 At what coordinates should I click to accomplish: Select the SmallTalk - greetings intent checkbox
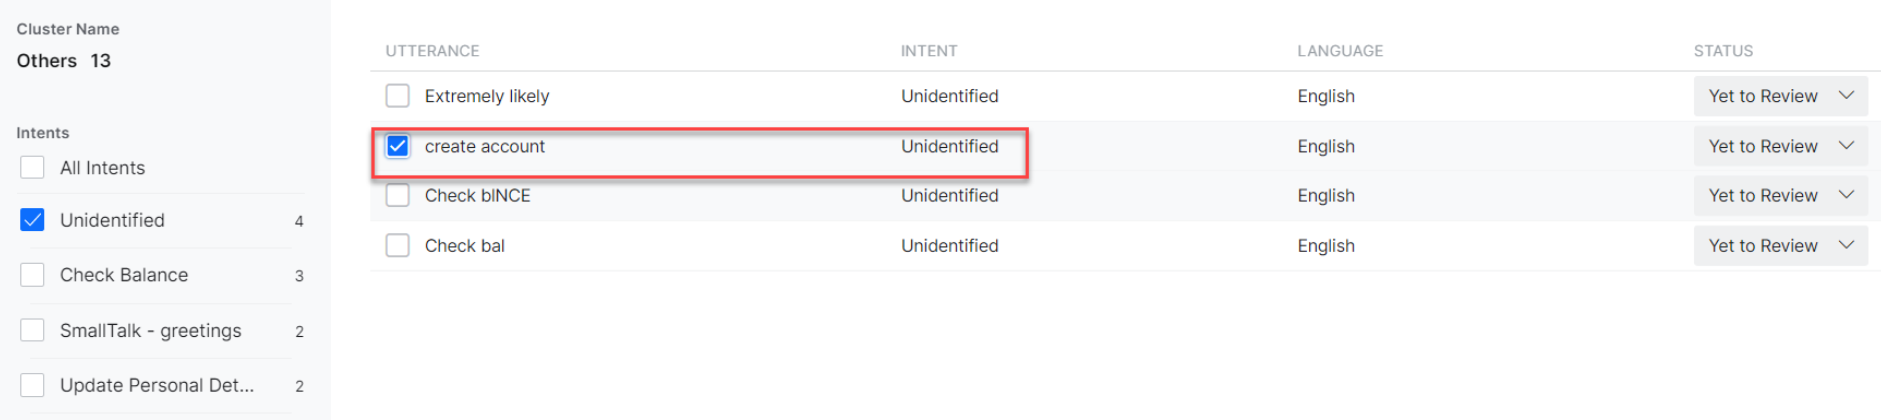pos(33,330)
